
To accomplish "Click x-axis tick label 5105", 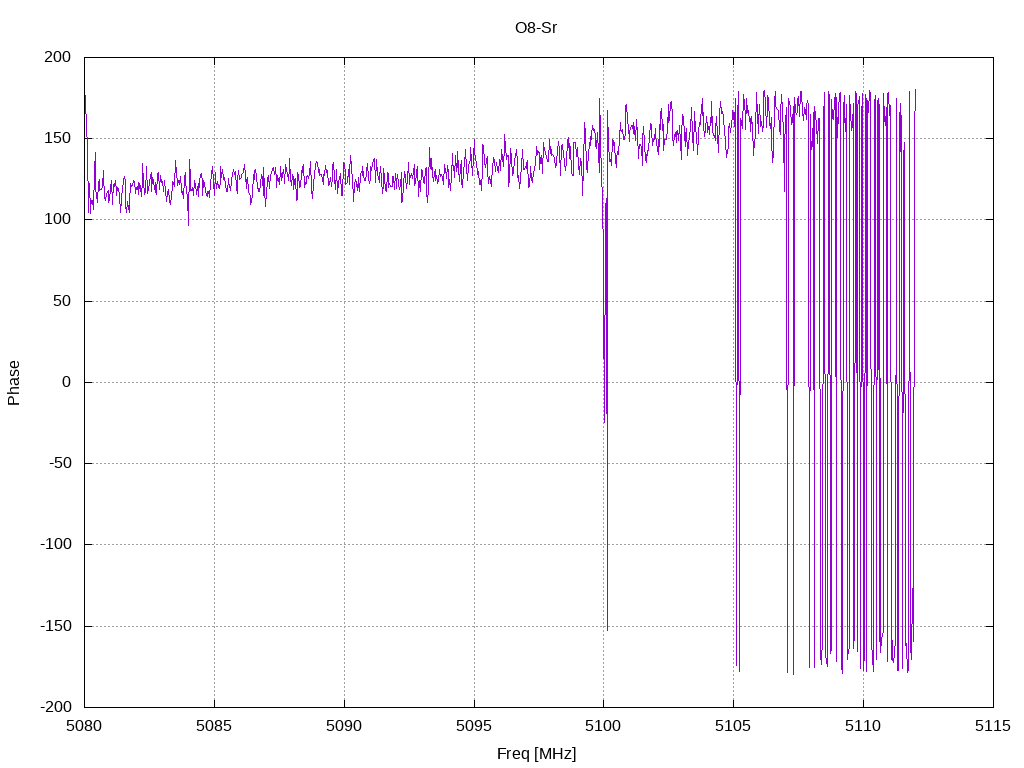I will point(733,726).
